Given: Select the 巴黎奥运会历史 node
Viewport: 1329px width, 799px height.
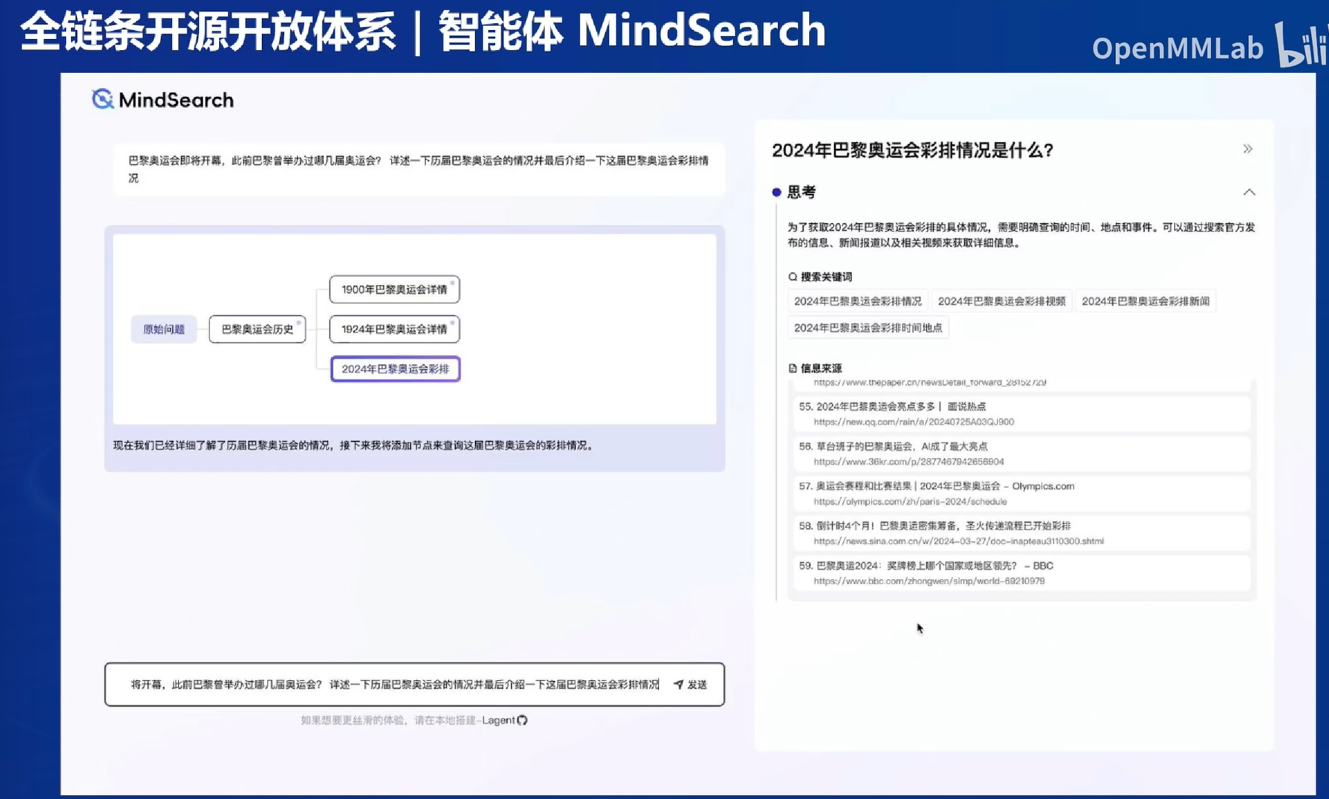Looking at the screenshot, I should point(257,329).
